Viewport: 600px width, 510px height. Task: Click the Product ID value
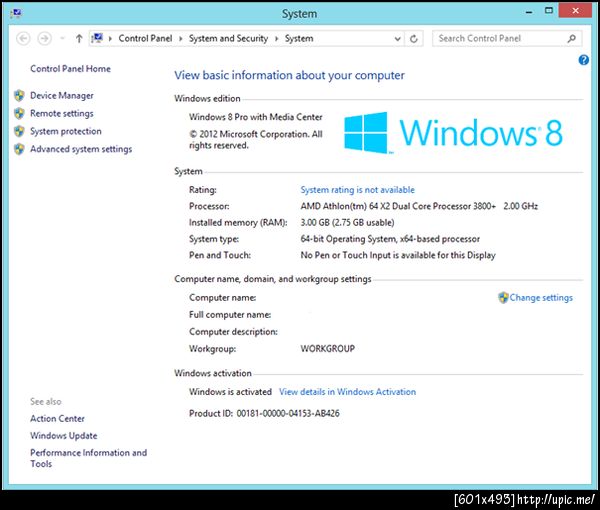click(x=288, y=413)
